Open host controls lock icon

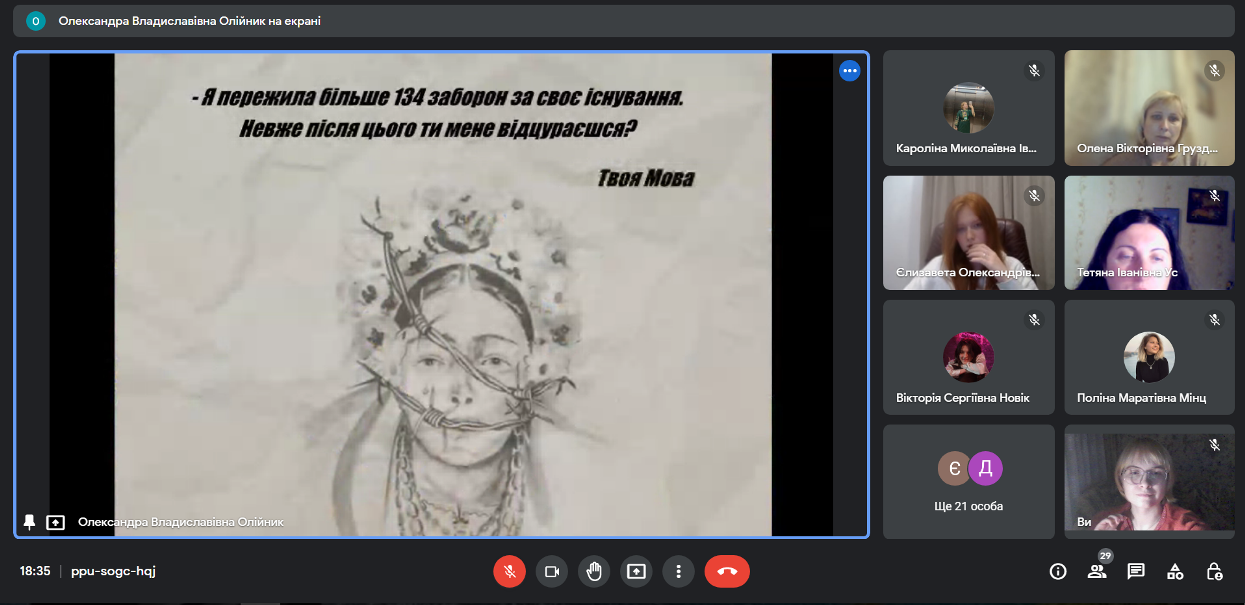[1214, 571]
